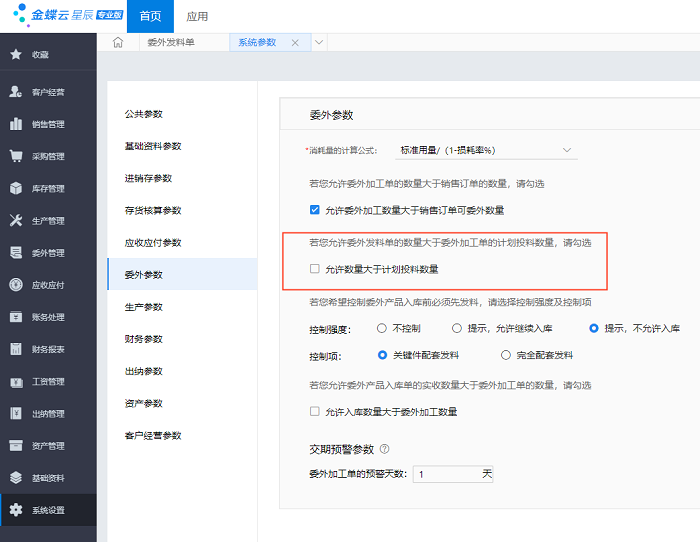Switch to the 委外发料单 tab

[171, 42]
